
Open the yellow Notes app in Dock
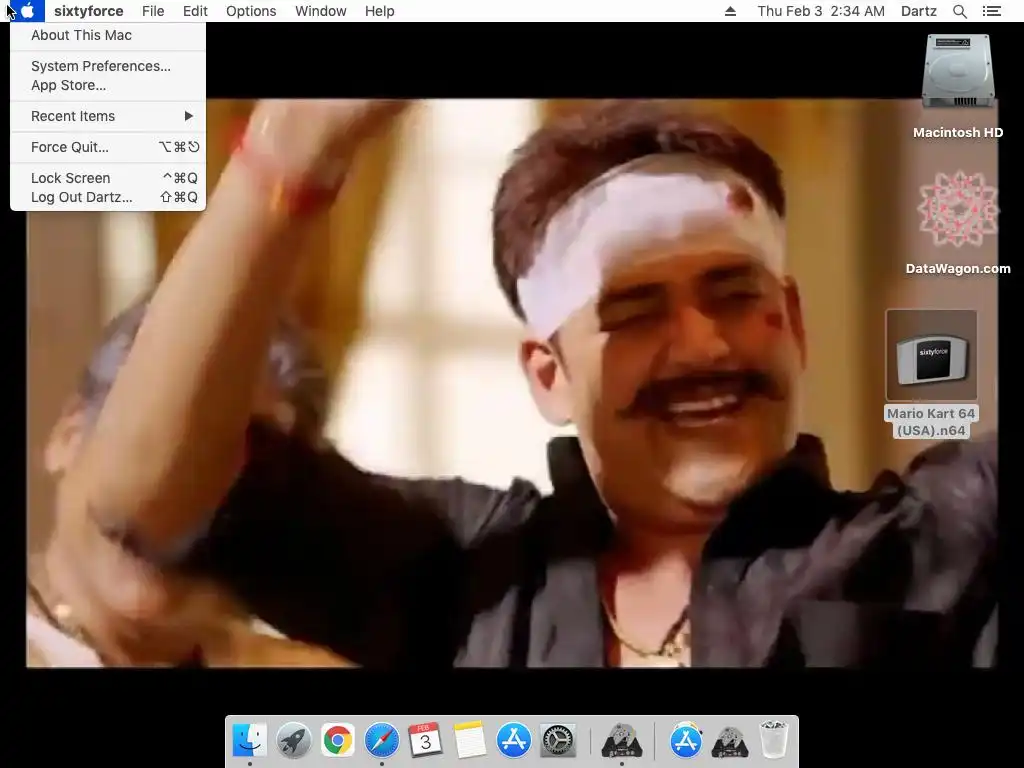coord(470,741)
